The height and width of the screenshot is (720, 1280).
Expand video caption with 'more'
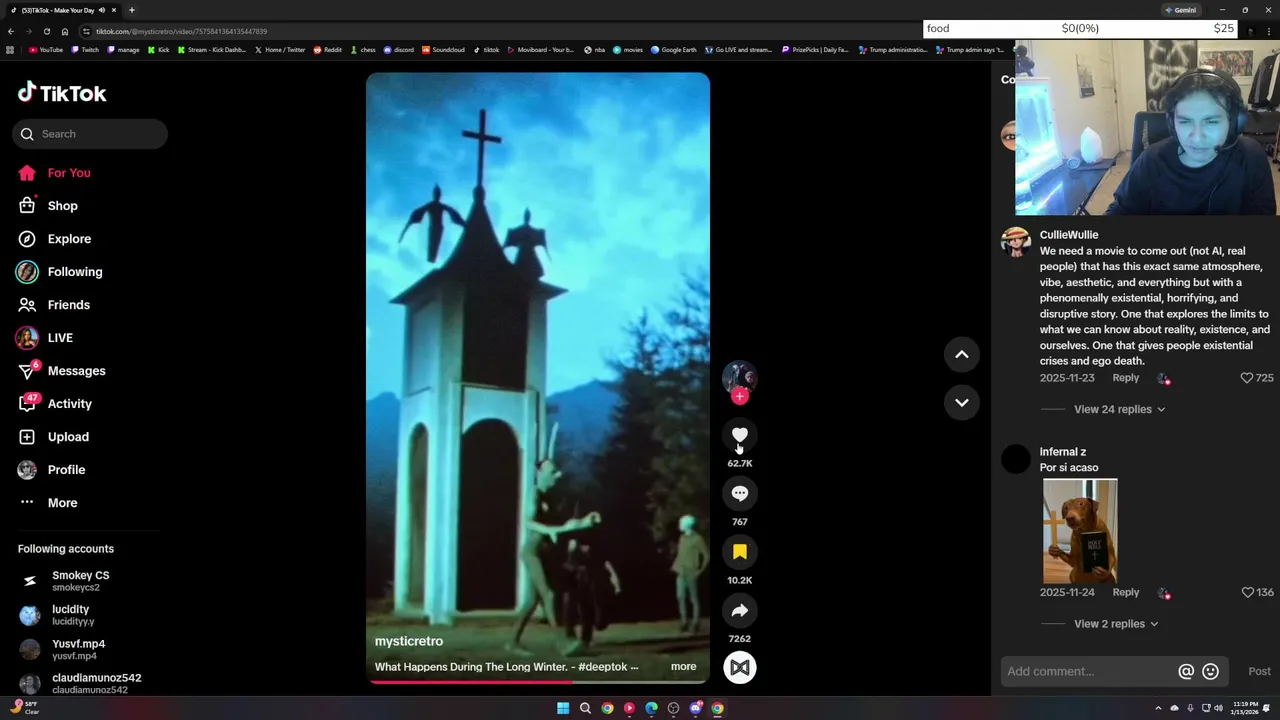pos(683,667)
